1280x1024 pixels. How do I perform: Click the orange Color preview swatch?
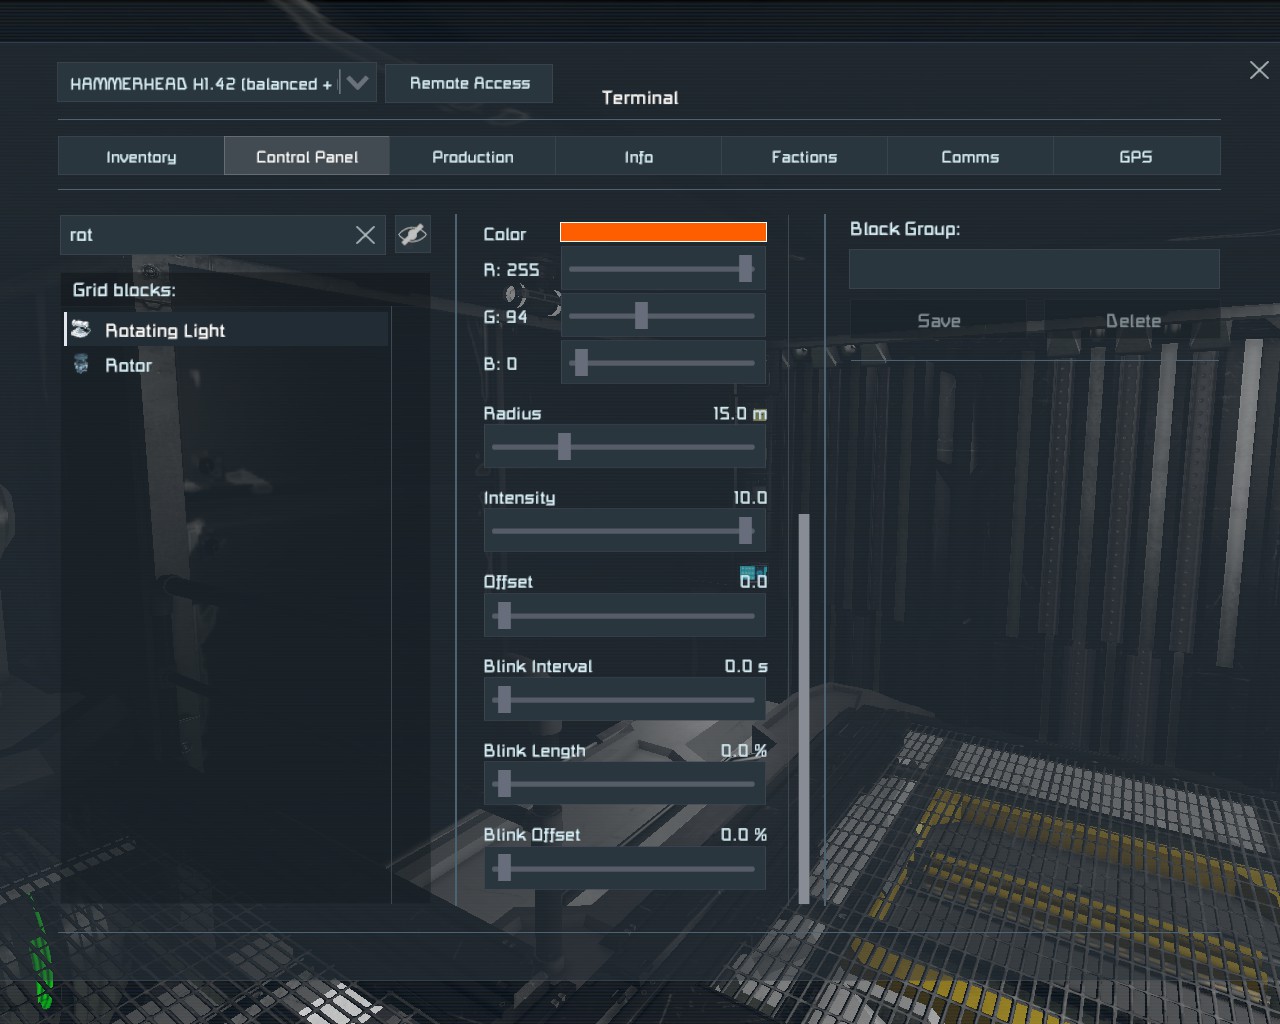coord(663,232)
